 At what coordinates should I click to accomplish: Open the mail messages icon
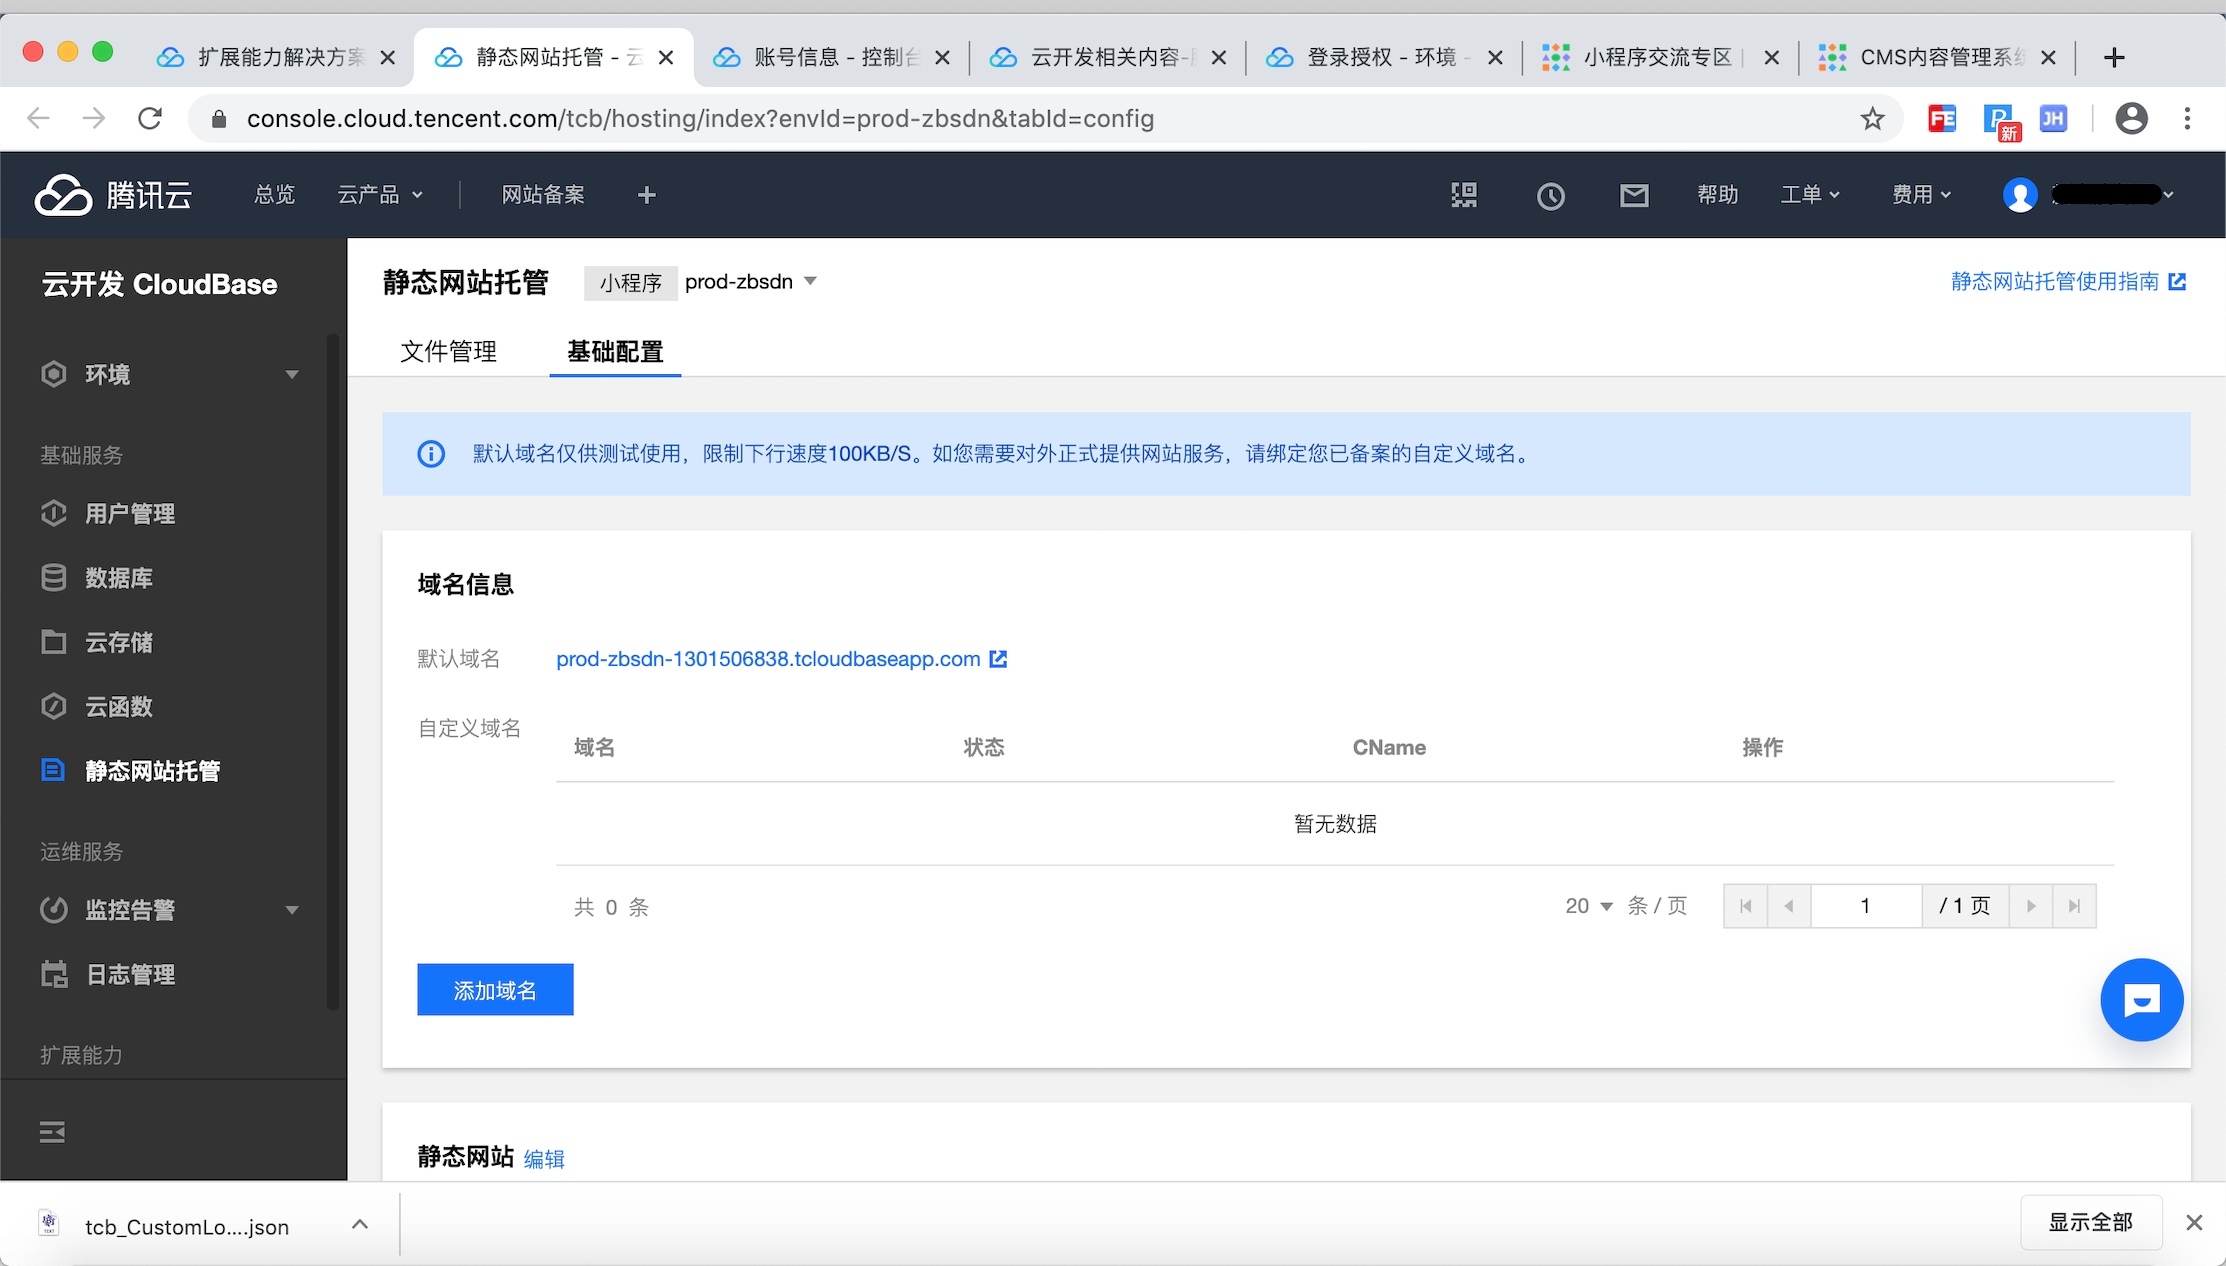1633,195
